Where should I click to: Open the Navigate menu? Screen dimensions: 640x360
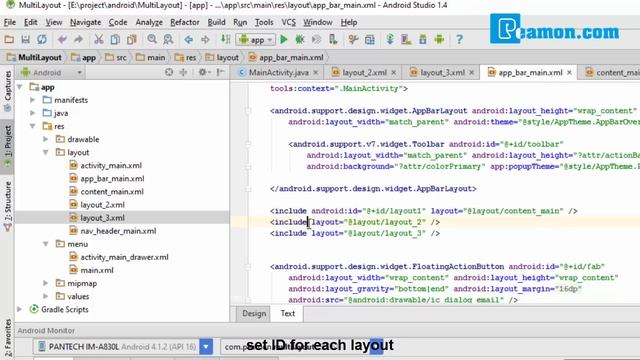(85, 22)
